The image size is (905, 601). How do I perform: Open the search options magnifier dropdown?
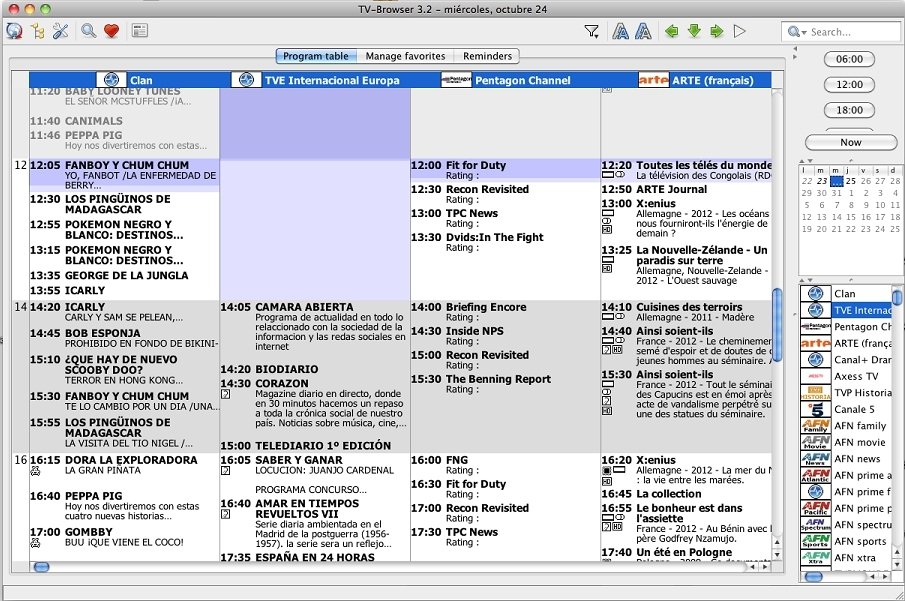[x=797, y=32]
